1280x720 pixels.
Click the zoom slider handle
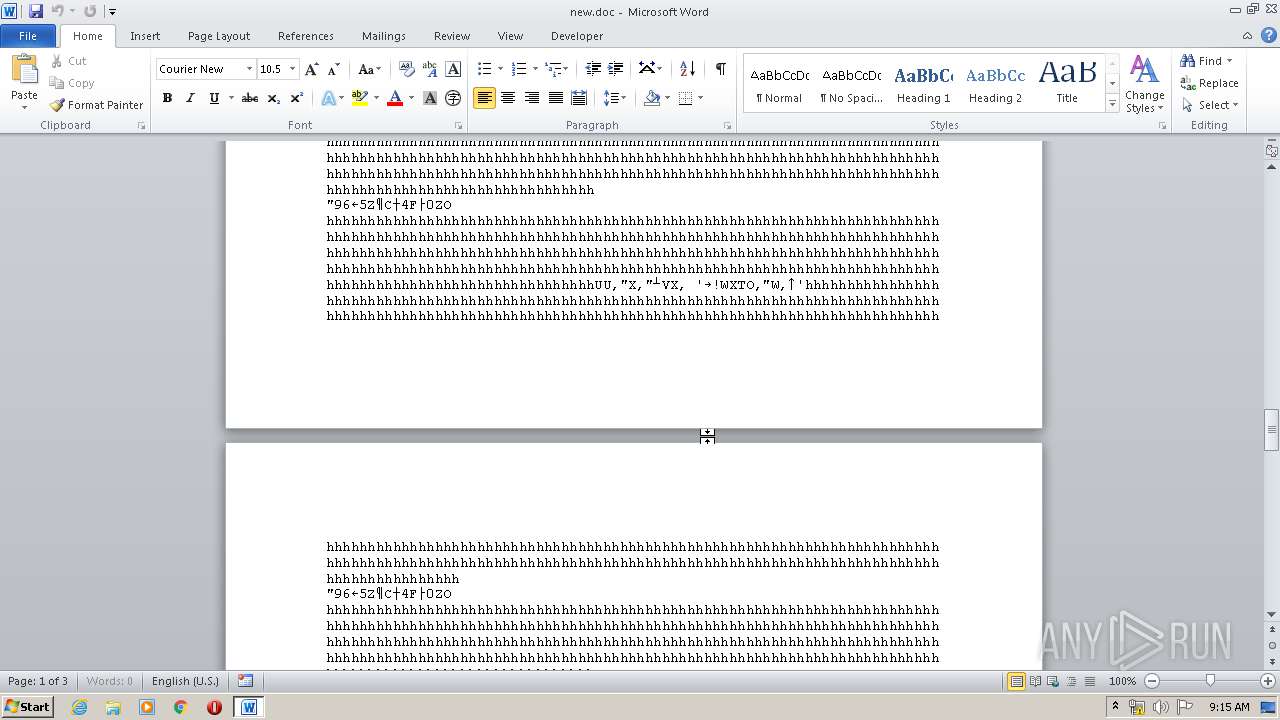click(x=1210, y=681)
